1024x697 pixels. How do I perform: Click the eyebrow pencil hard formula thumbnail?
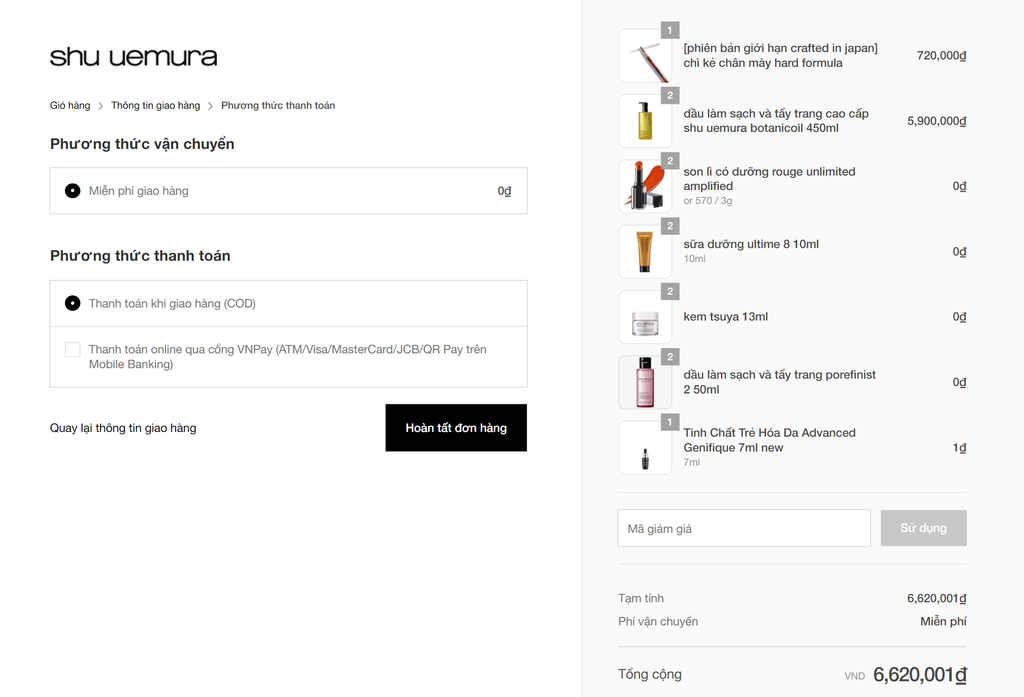645,56
